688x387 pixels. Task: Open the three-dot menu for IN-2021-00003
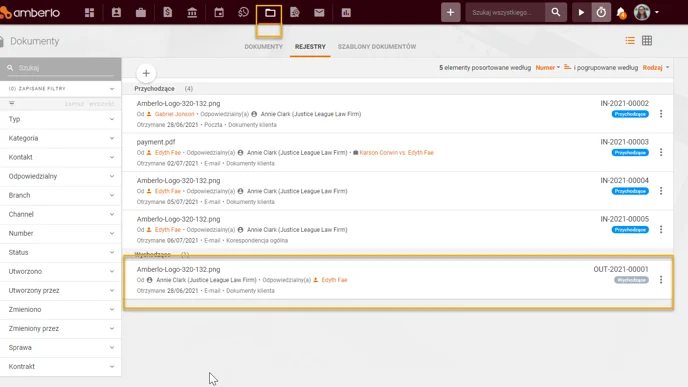coord(661,153)
